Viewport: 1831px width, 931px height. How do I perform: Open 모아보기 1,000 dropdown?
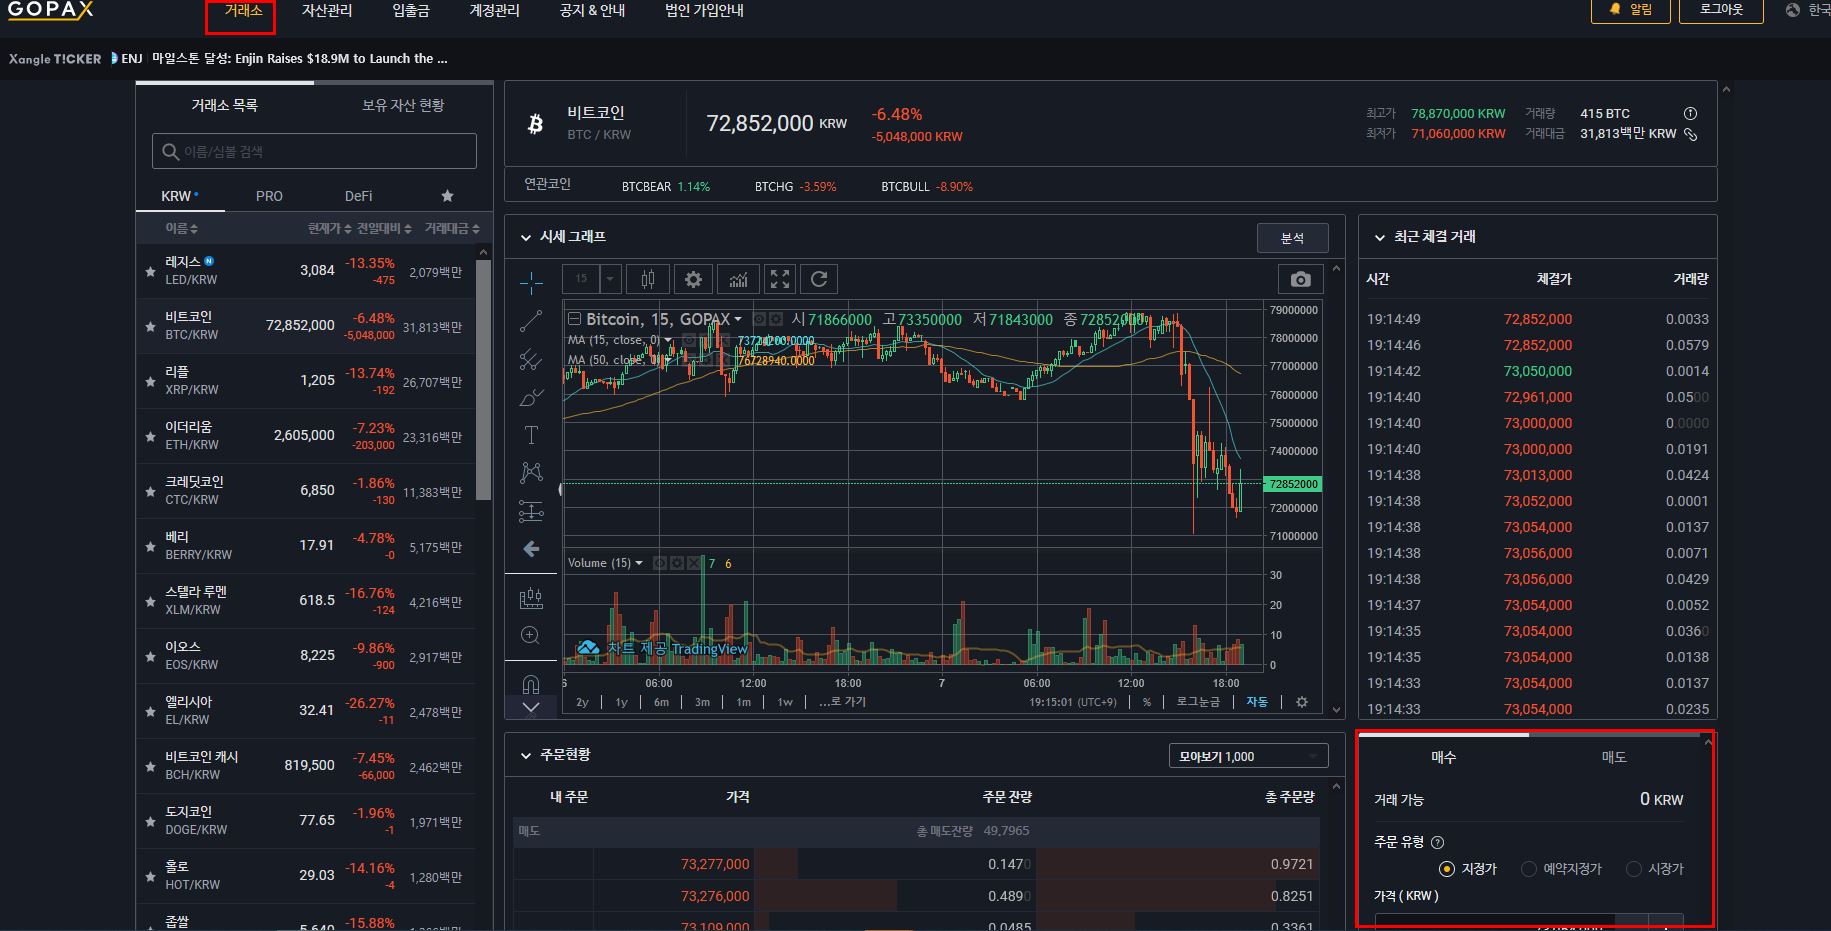tap(1248, 756)
